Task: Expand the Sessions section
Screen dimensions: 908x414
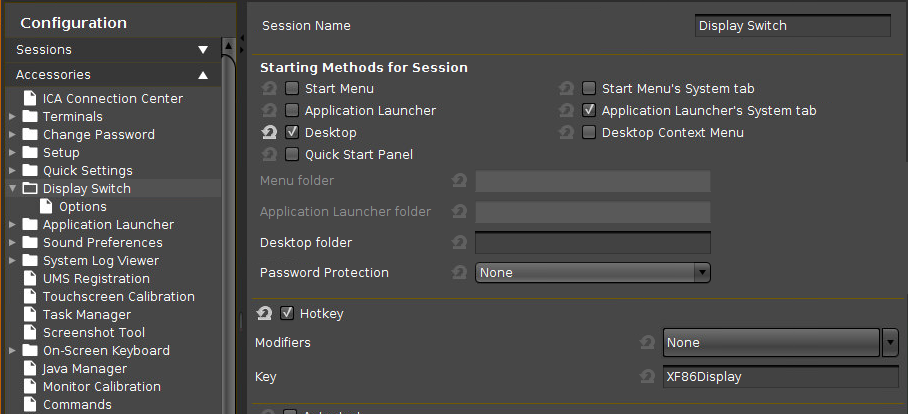Action: pos(203,49)
